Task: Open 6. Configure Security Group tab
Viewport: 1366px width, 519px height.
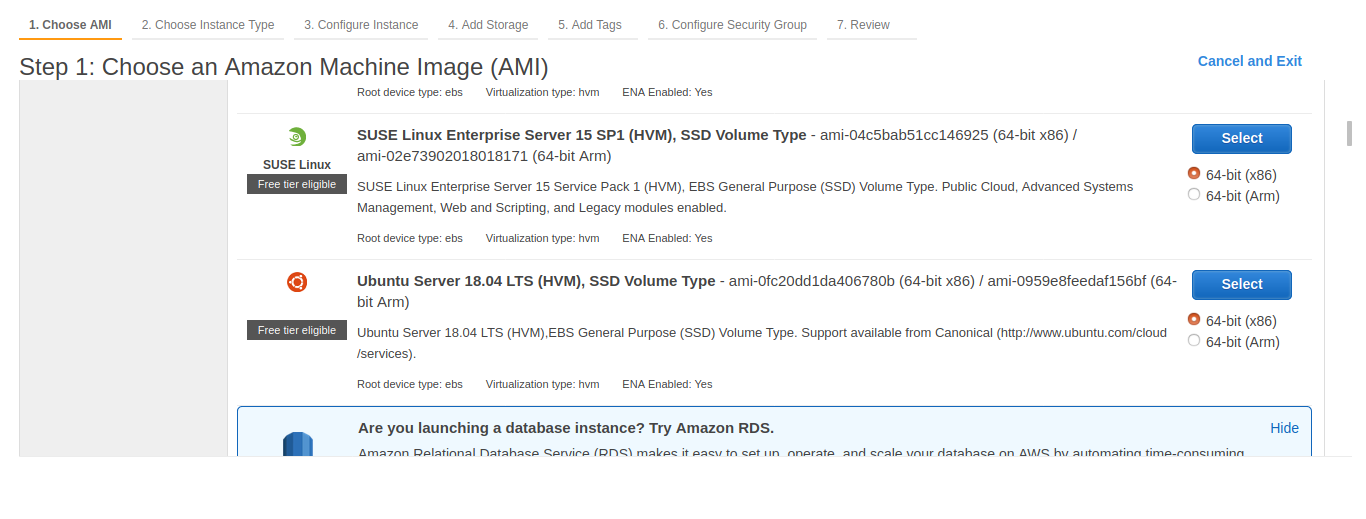Action: [x=732, y=25]
